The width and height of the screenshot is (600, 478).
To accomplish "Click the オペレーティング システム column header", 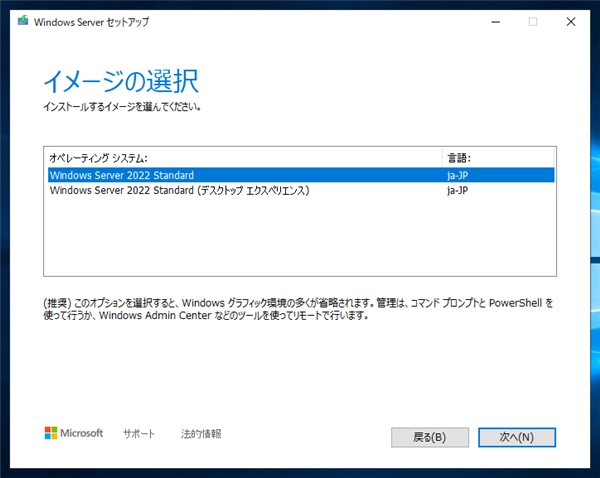I will pos(245,158).
